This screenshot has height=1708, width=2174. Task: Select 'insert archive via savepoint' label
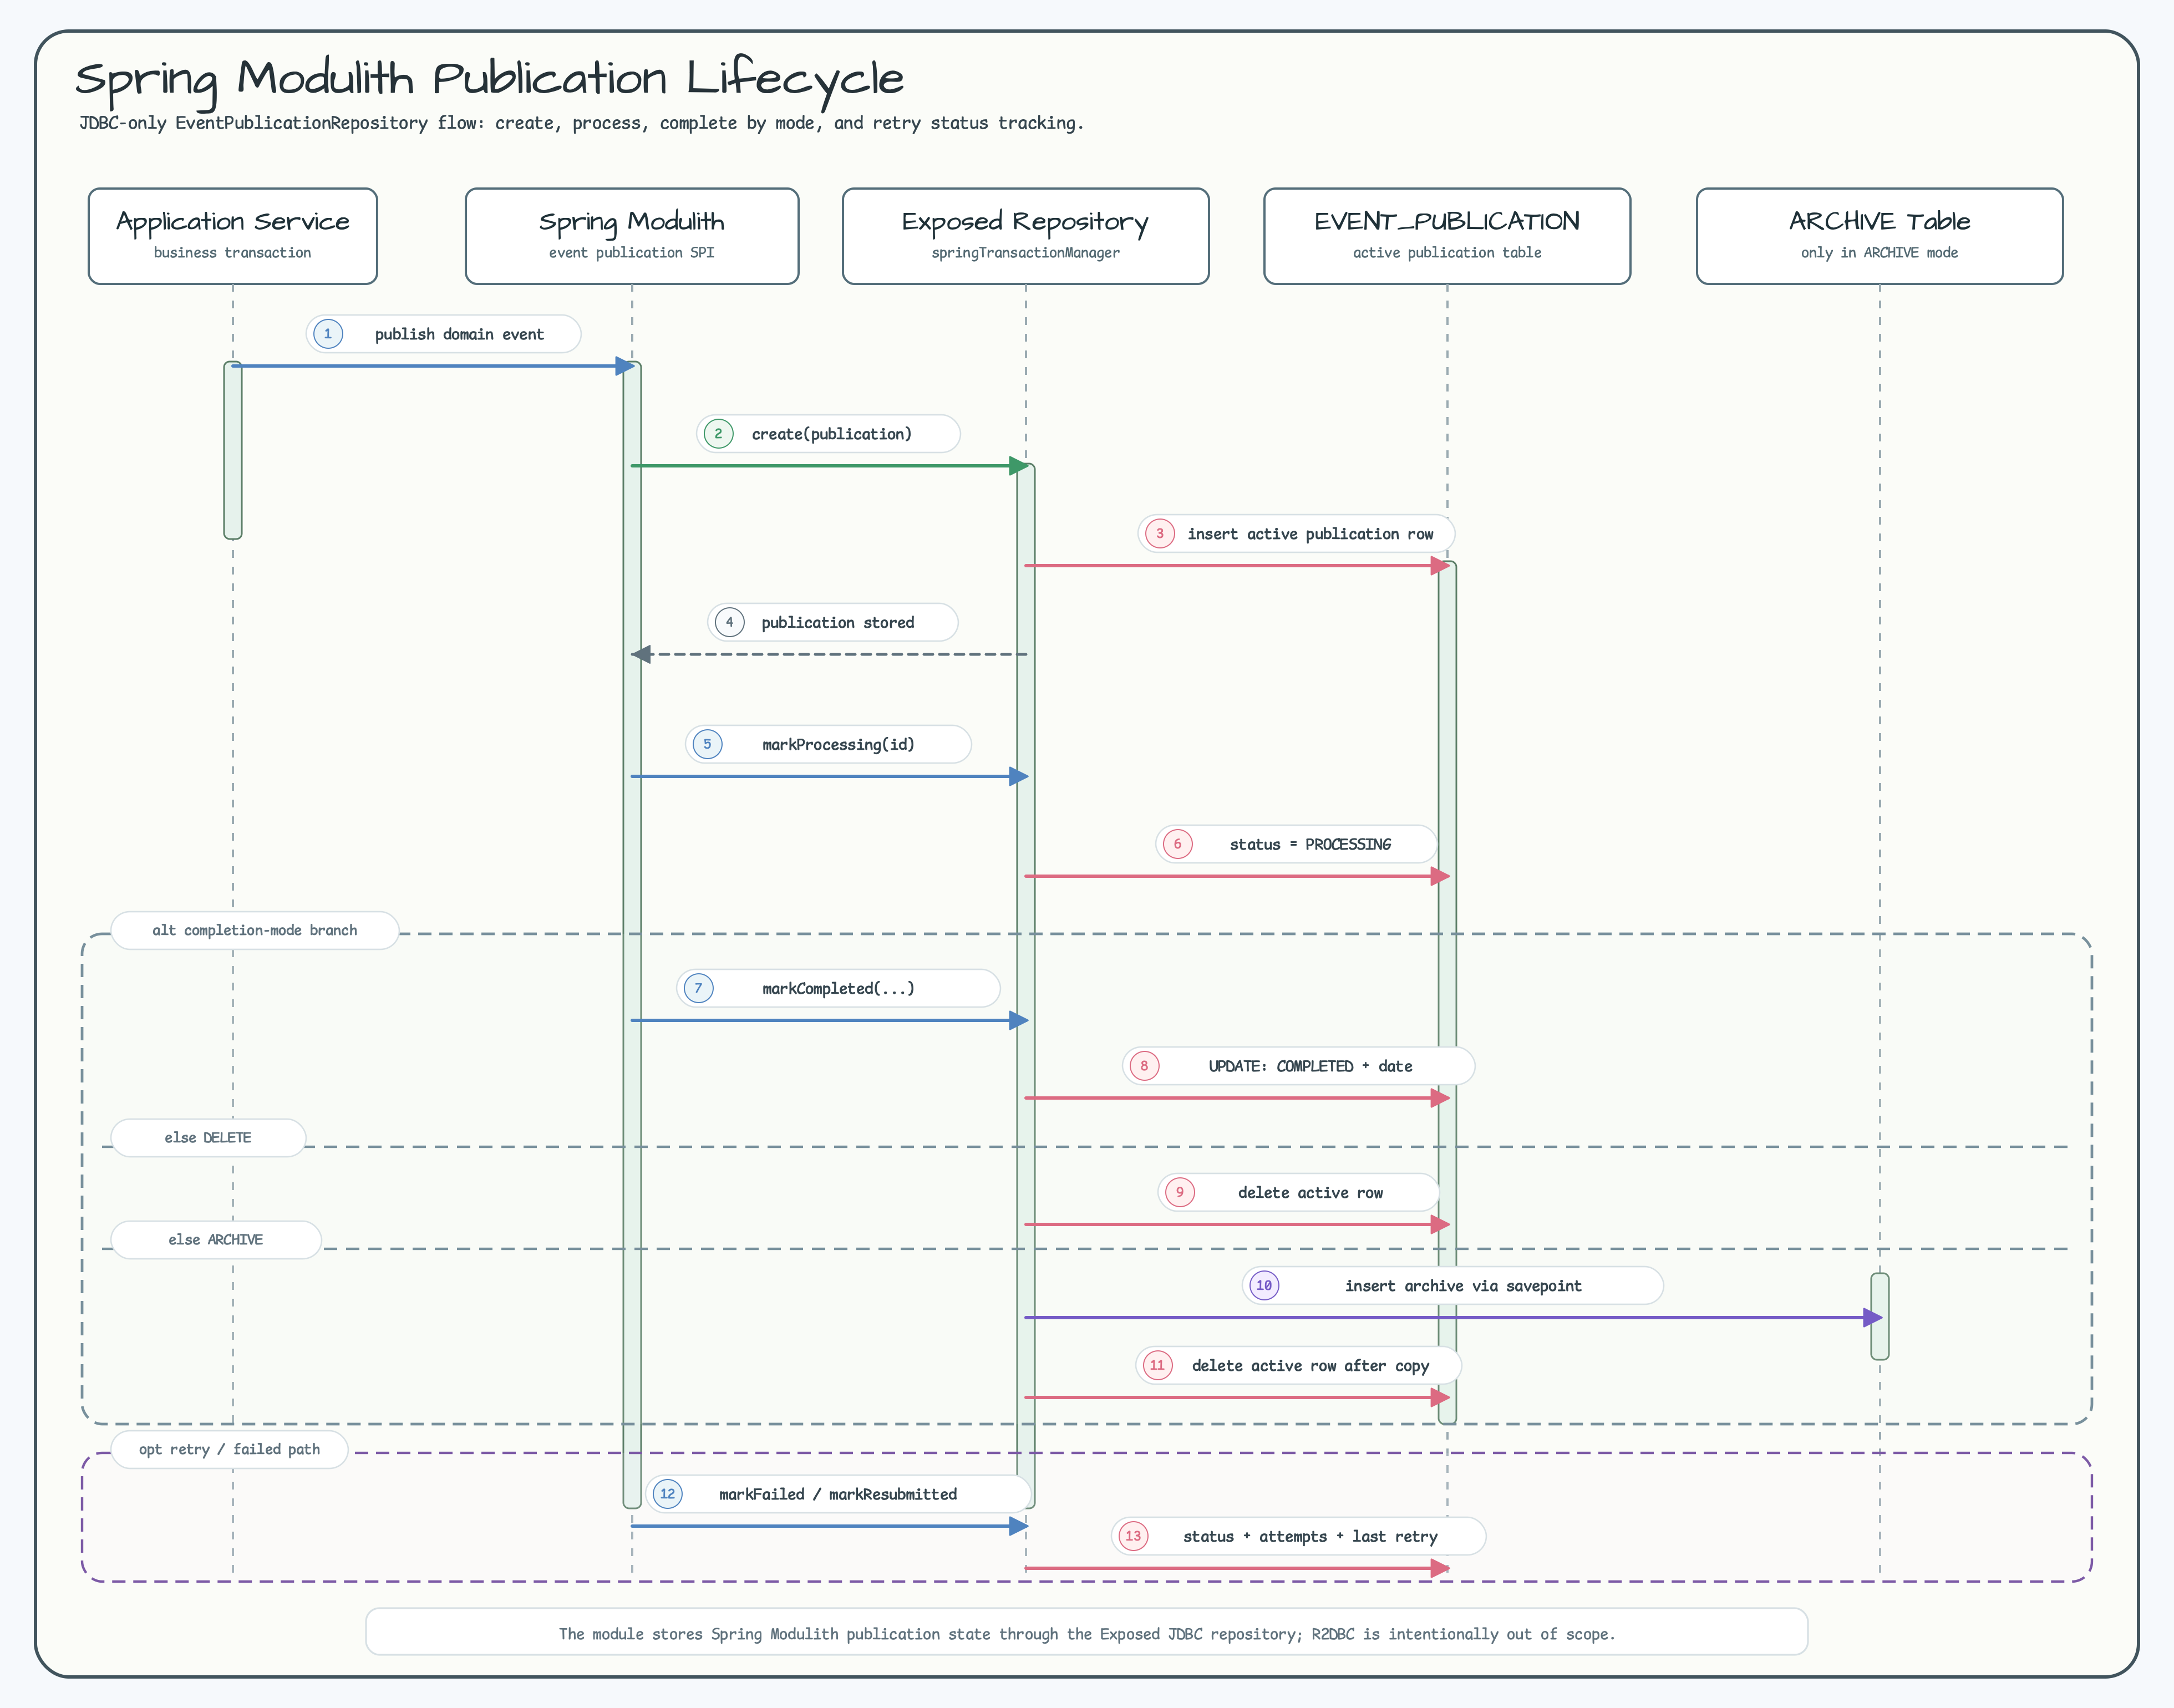click(x=1452, y=1286)
